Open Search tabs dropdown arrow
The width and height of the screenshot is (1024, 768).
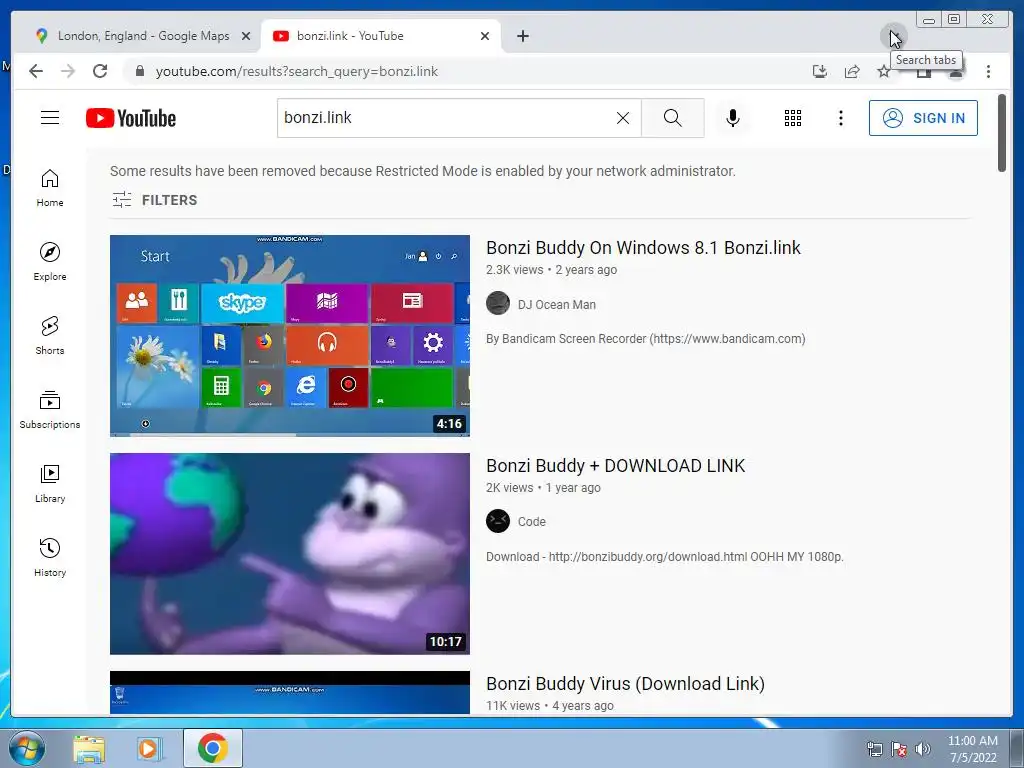pyautogui.click(x=893, y=36)
